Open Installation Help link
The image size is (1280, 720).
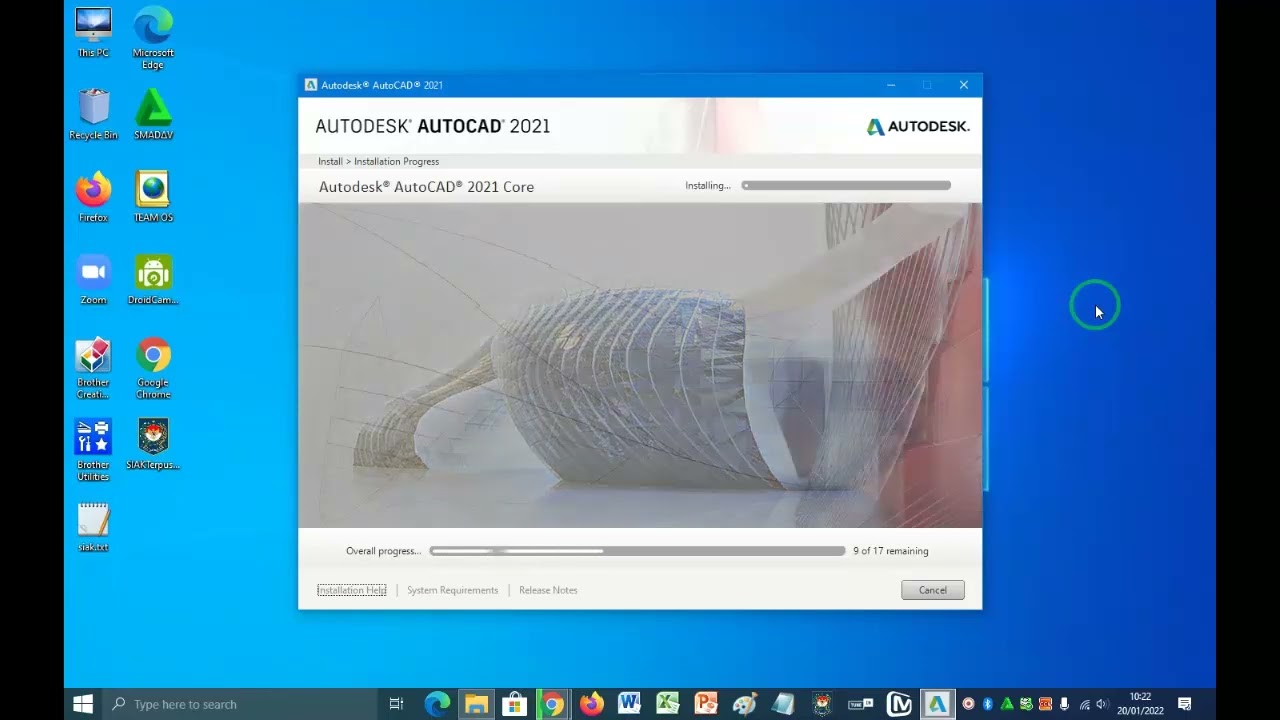352,590
